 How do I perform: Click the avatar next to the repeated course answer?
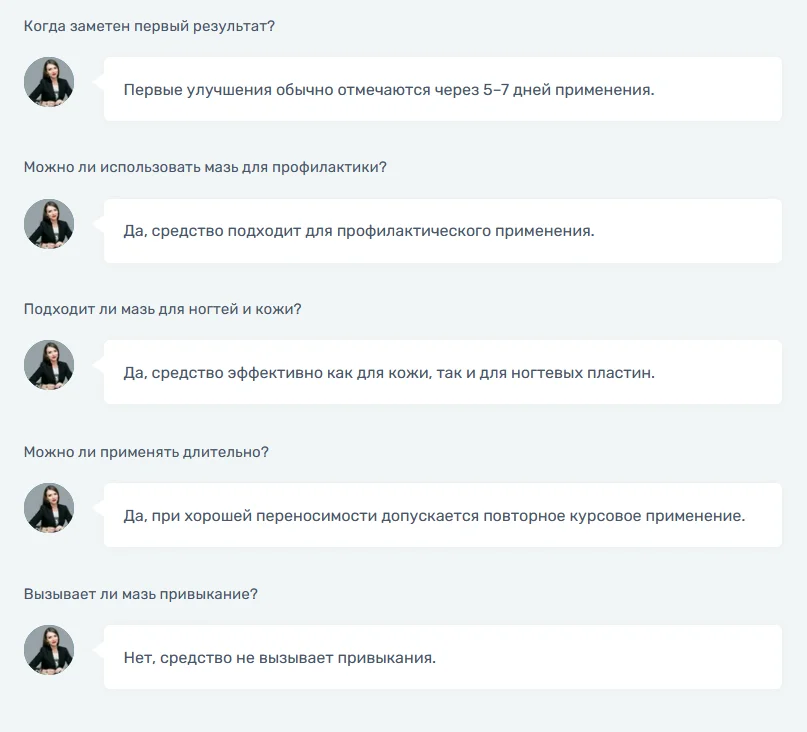pyautogui.click(x=49, y=508)
